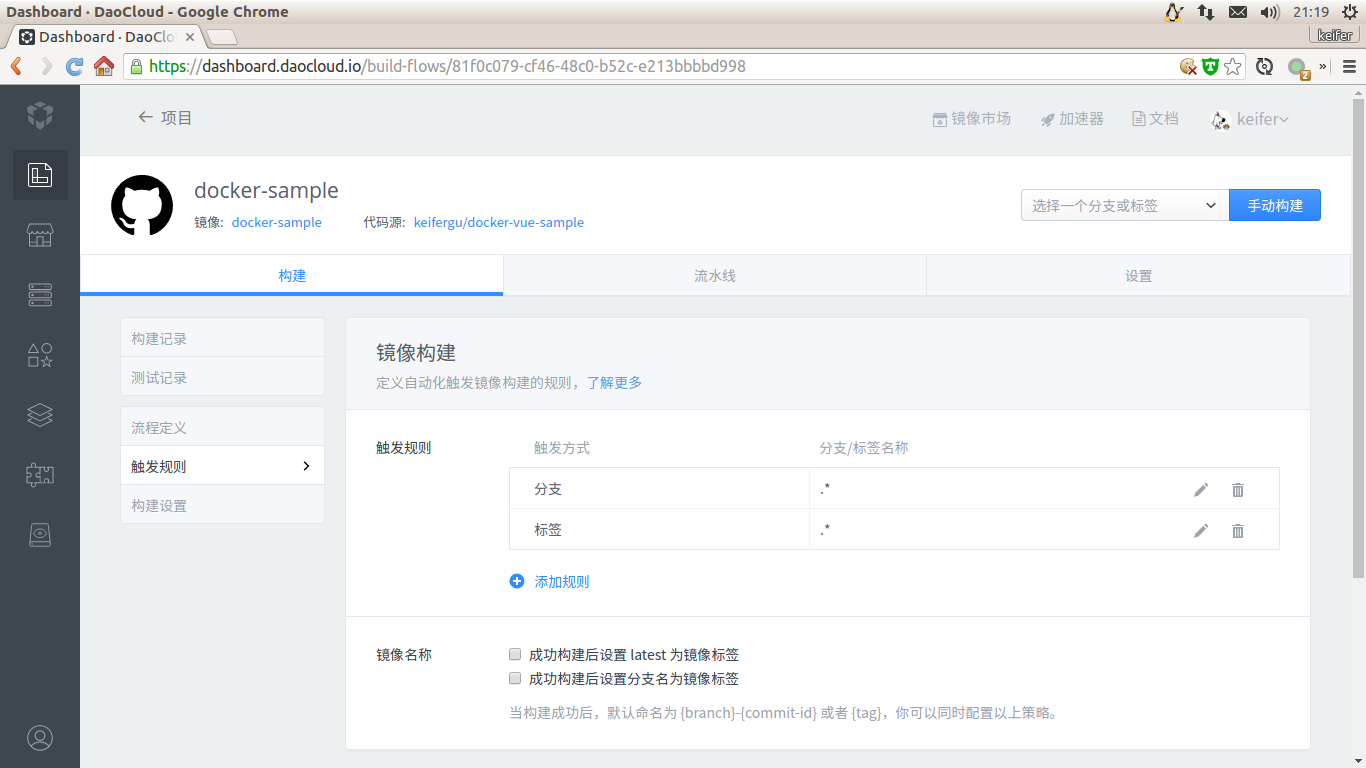Click the browser home icon

pyautogui.click(x=104, y=67)
